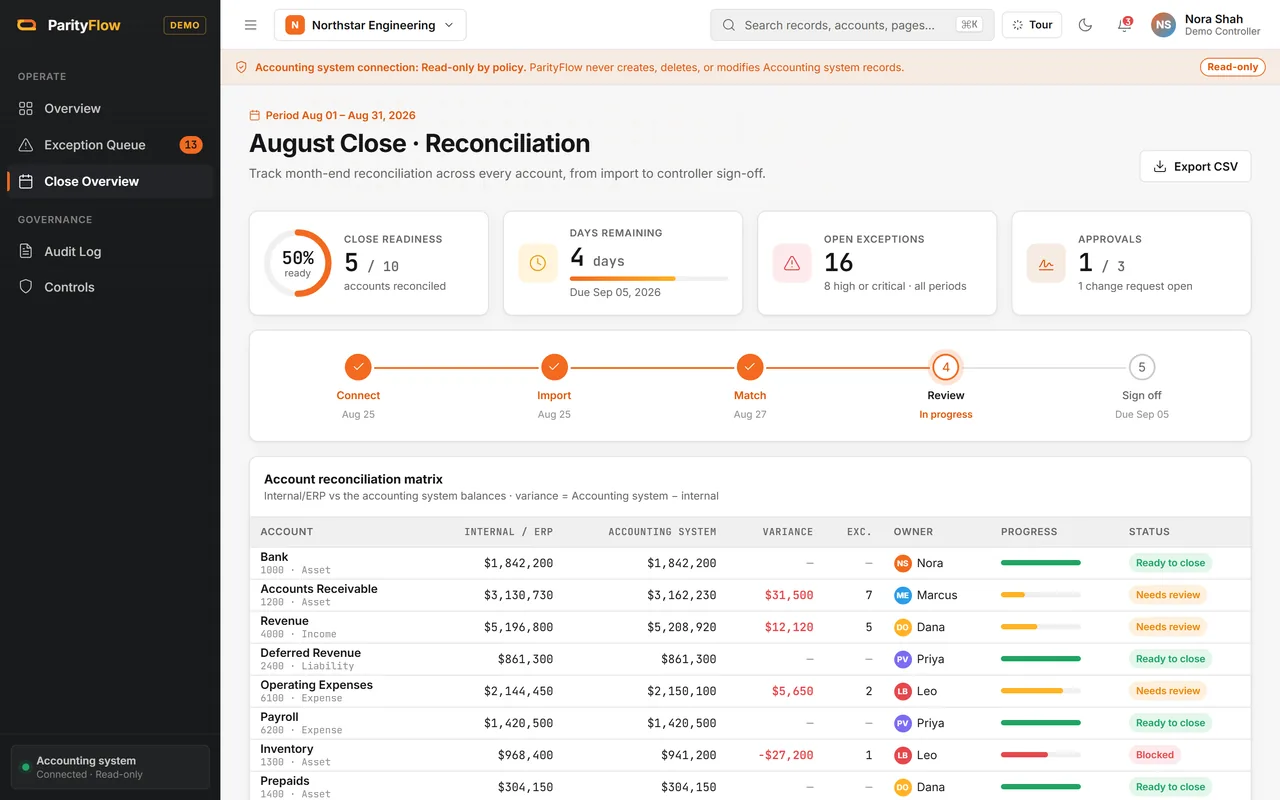
Task: Click Needs review status for Revenue
Action: tap(1168, 627)
